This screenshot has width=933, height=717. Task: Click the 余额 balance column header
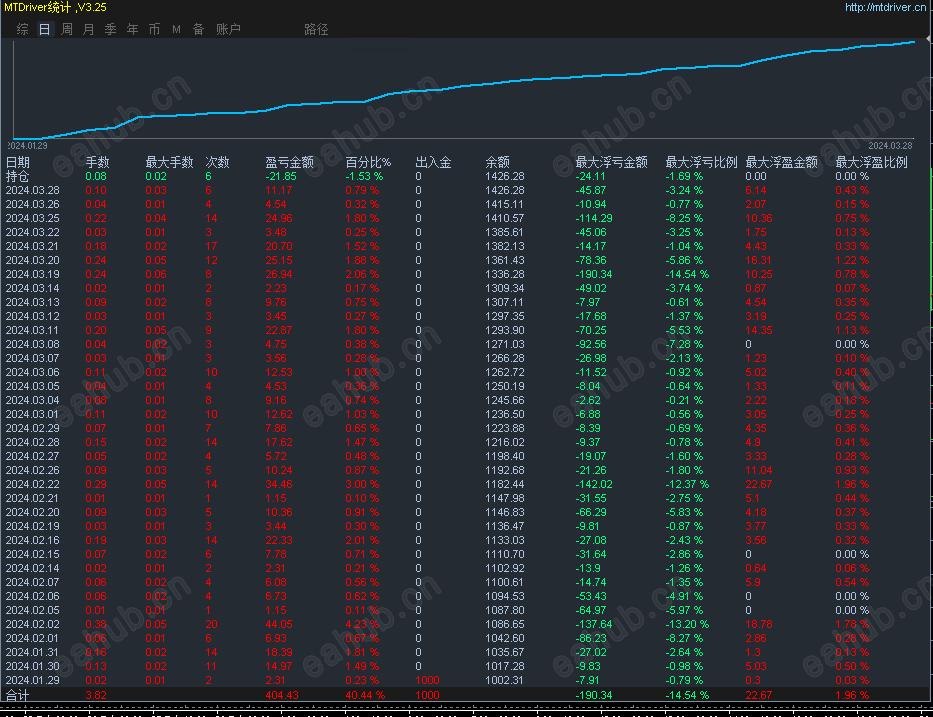tap(497, 162)
